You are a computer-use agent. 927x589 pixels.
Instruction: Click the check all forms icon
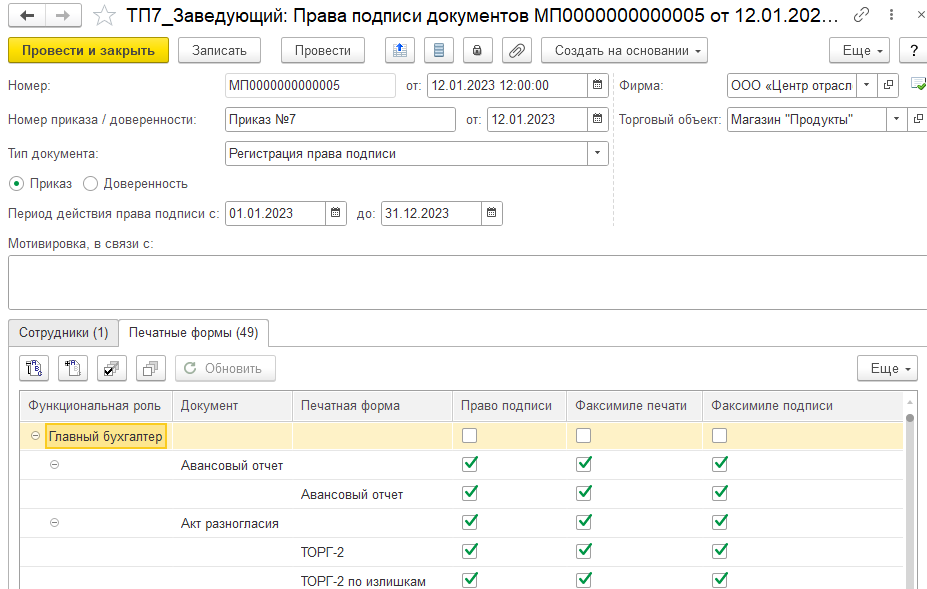point(111,368)
